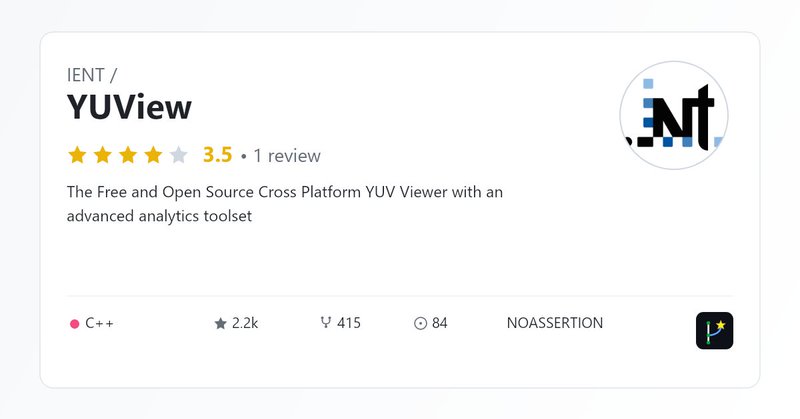Click the empty fifth rating star

tap(178, 155)
